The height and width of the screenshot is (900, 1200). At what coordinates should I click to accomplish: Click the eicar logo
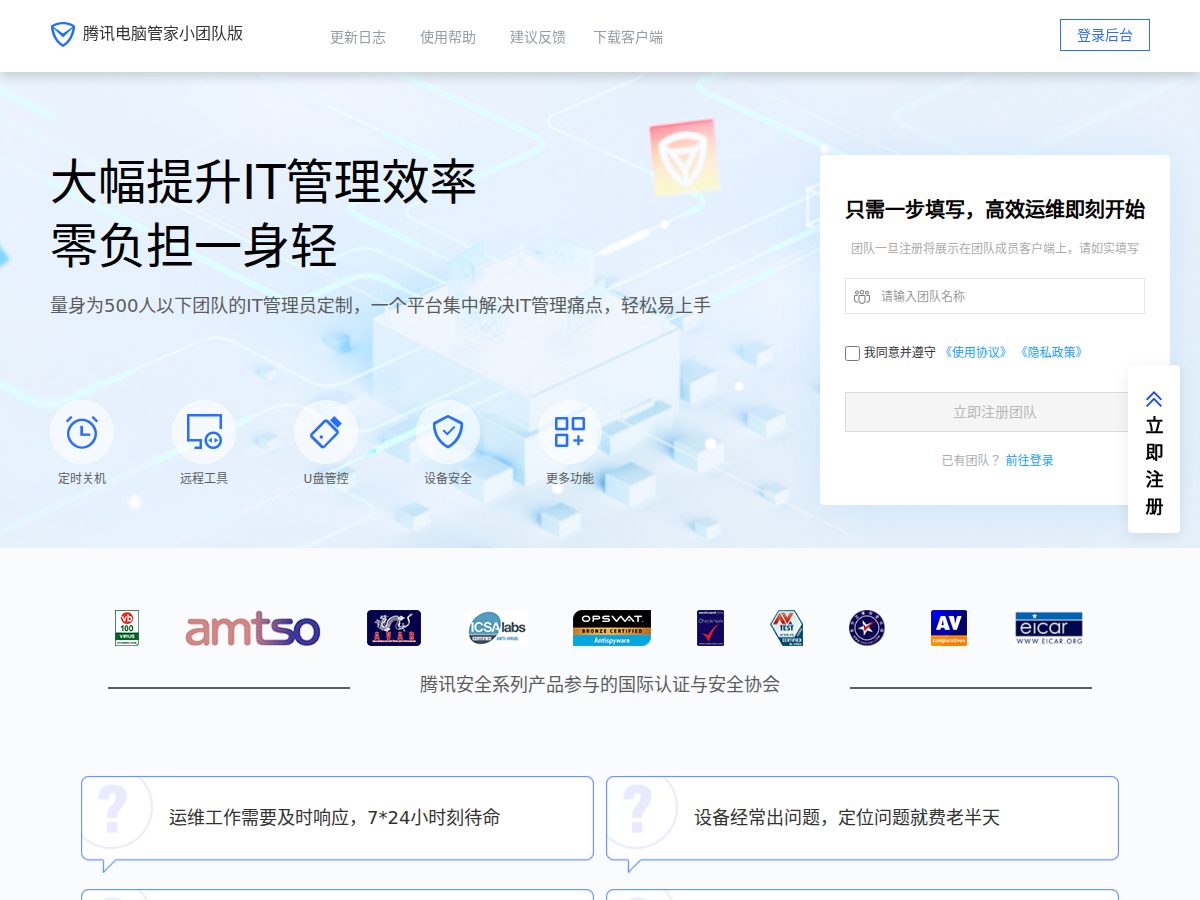click(x=1049, y=628)
